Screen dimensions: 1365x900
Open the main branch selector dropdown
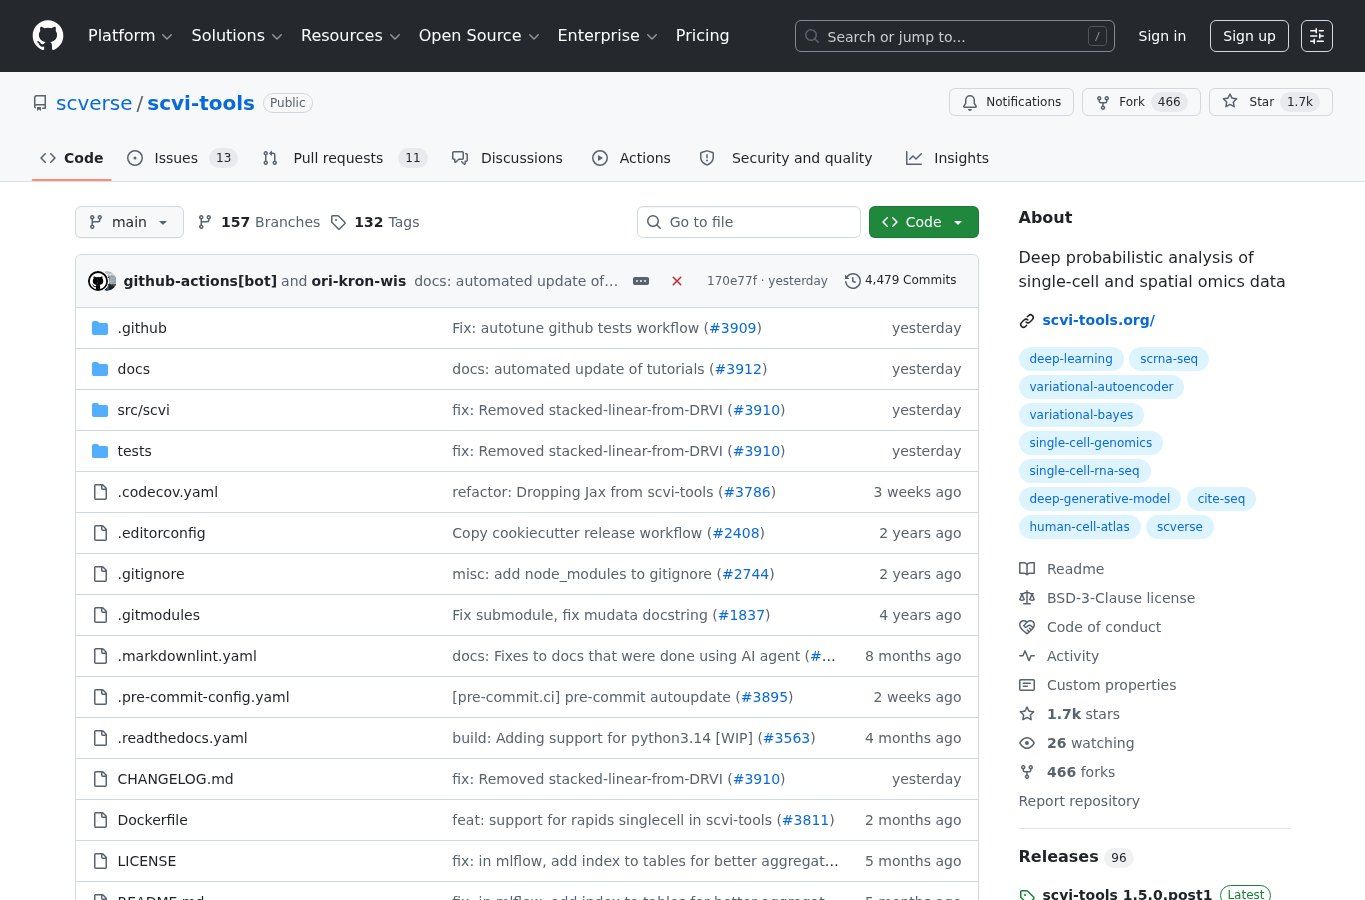click(129, 222)
